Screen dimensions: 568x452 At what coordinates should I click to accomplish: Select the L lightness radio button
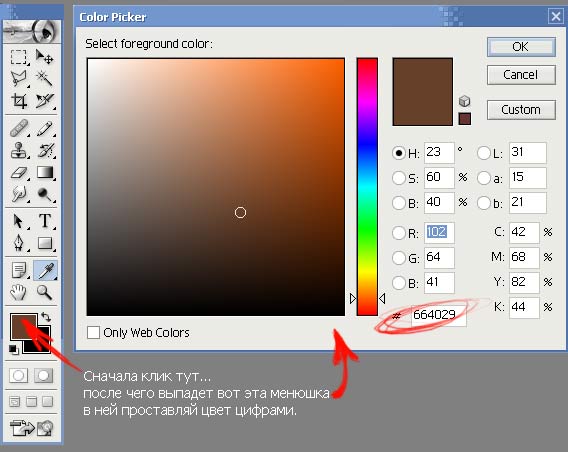point(484,153)
